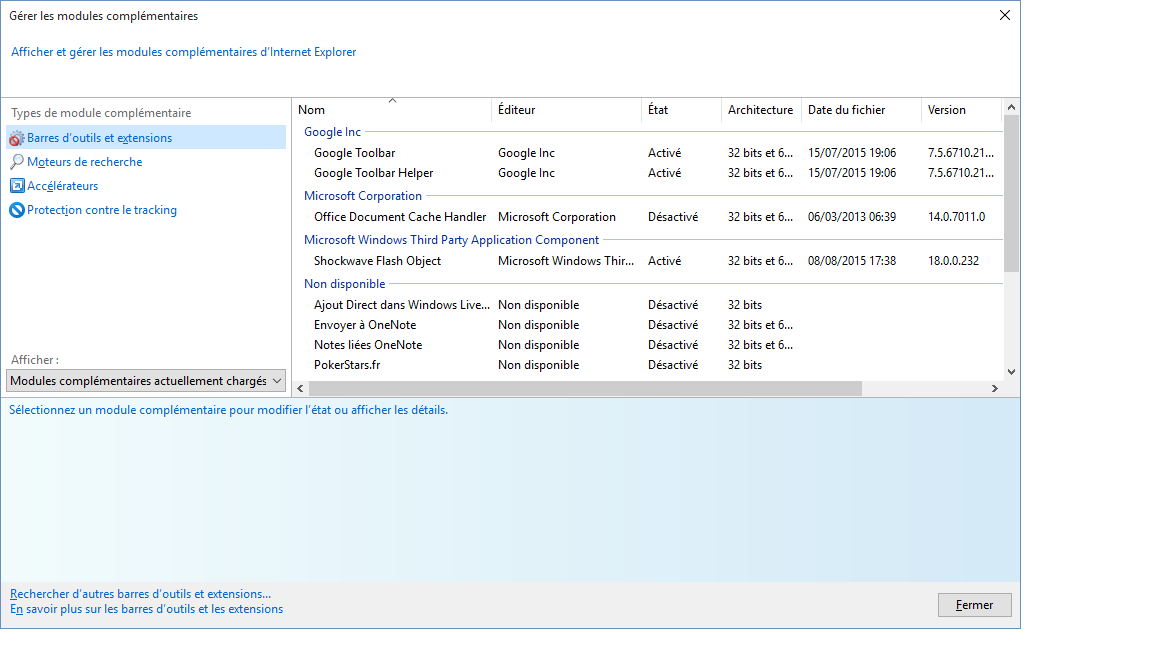1152x648 pixels.
Task: Click Désactivé status of Office Document Cache Handler
Action: click(x=673, y=217)
